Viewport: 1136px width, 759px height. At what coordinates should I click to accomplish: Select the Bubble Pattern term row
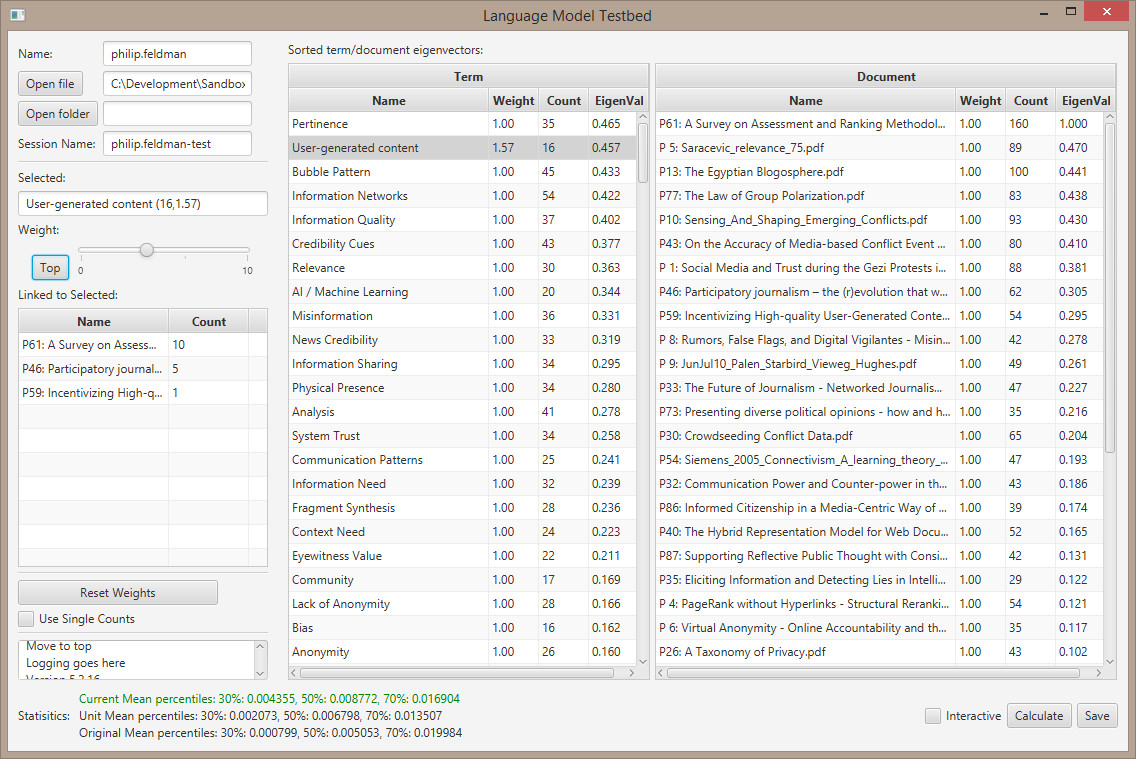point(389,172)
